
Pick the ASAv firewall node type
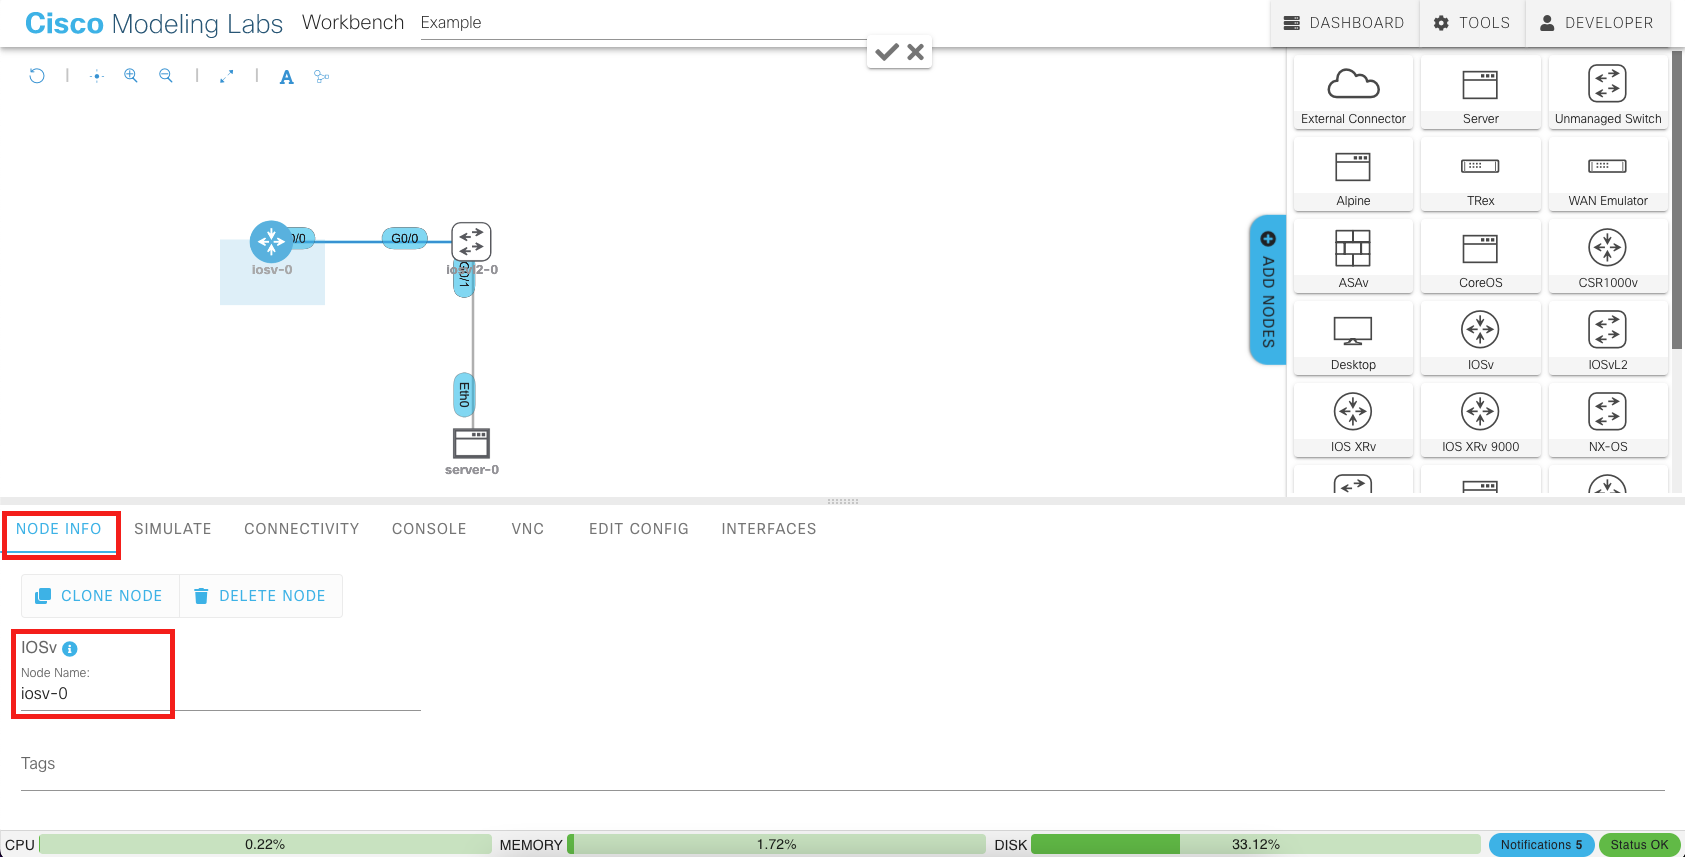point(1353,256)
